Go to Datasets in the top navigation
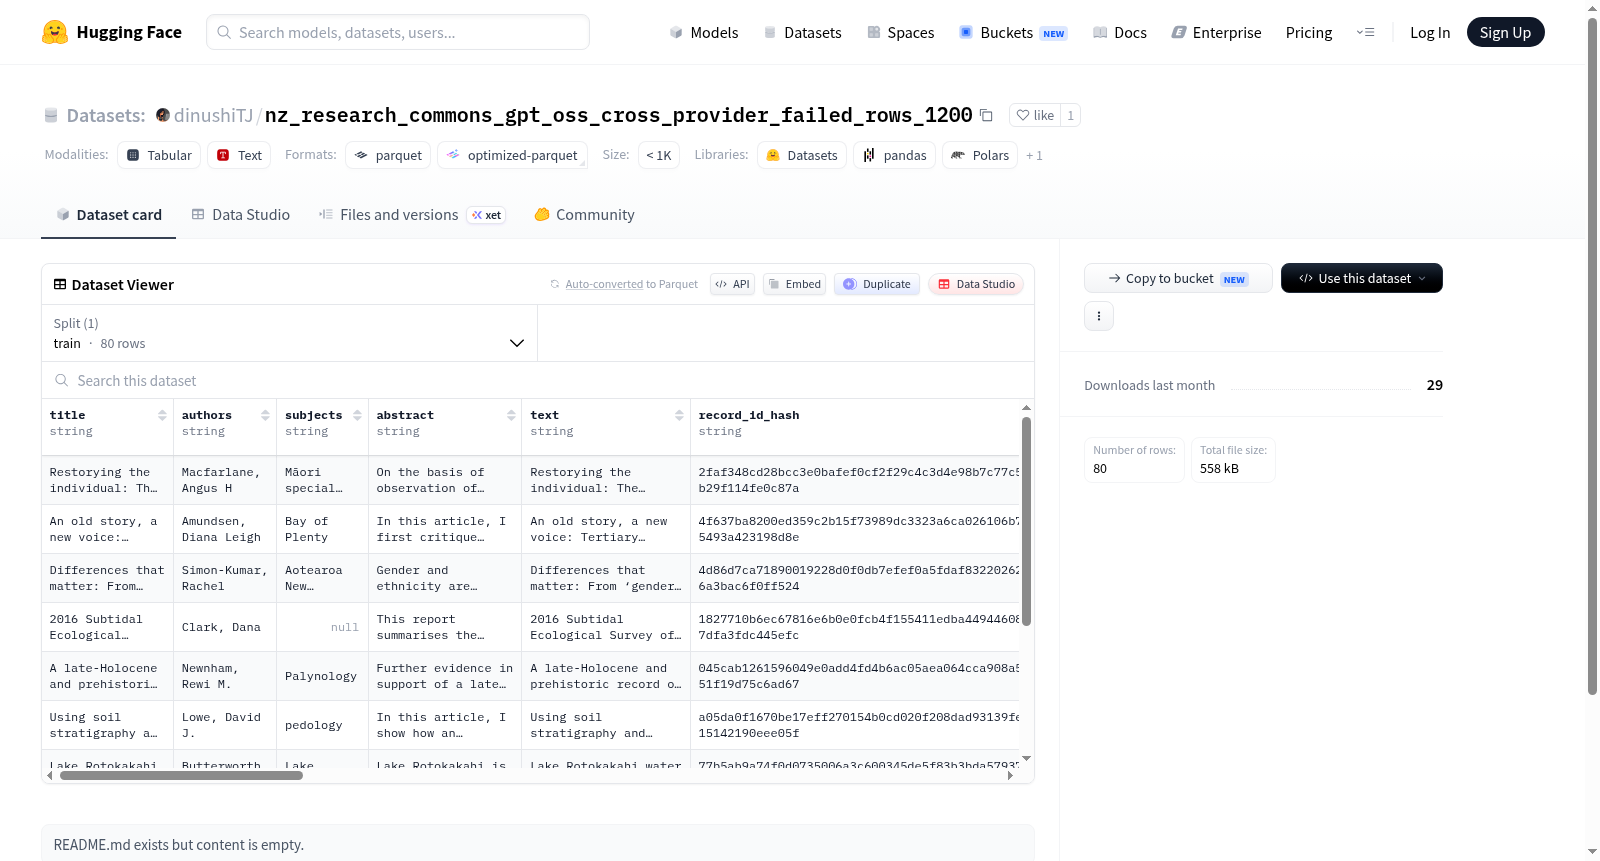1600x861 pixels. (x=802, y=32)
